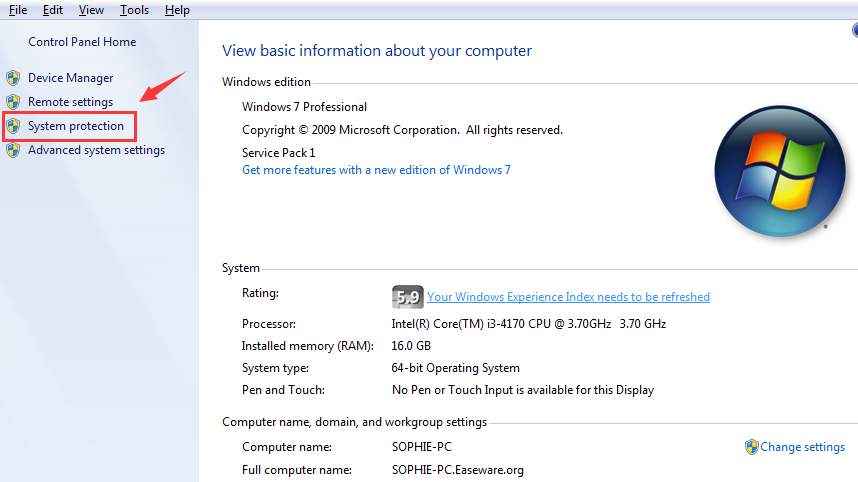
Task: Click the Rating label
Action: pyautogui.click(x=260, y=293)
